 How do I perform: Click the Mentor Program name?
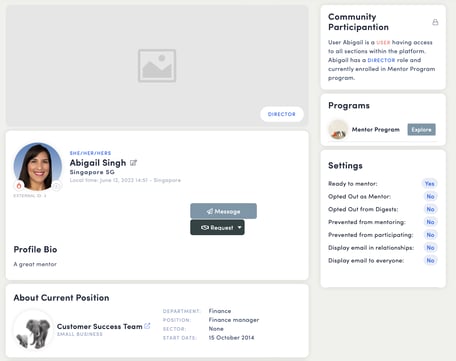(376, 129)
